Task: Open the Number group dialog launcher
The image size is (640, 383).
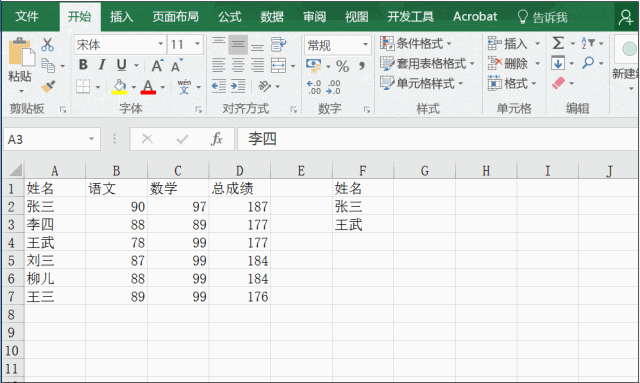Action: [x=367, y=109]
